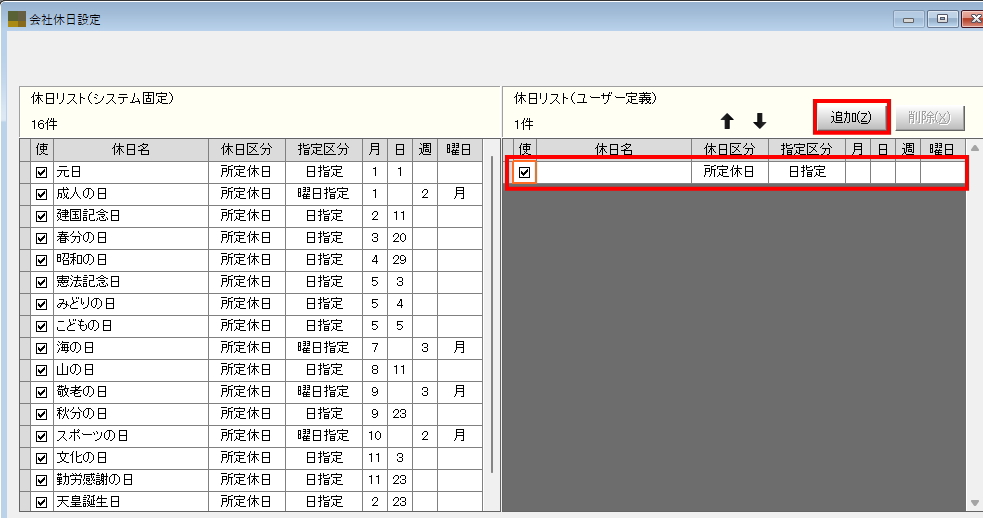Click the 会社休日設定 window title icon
This screenshot has width=983, height=518.
pyautogui.click(x=16, y=19)
